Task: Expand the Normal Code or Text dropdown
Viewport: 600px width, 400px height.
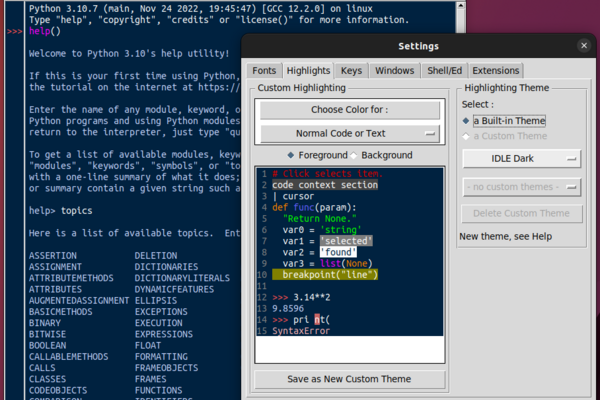Action: pyautogui.click(x=348, y=133)
